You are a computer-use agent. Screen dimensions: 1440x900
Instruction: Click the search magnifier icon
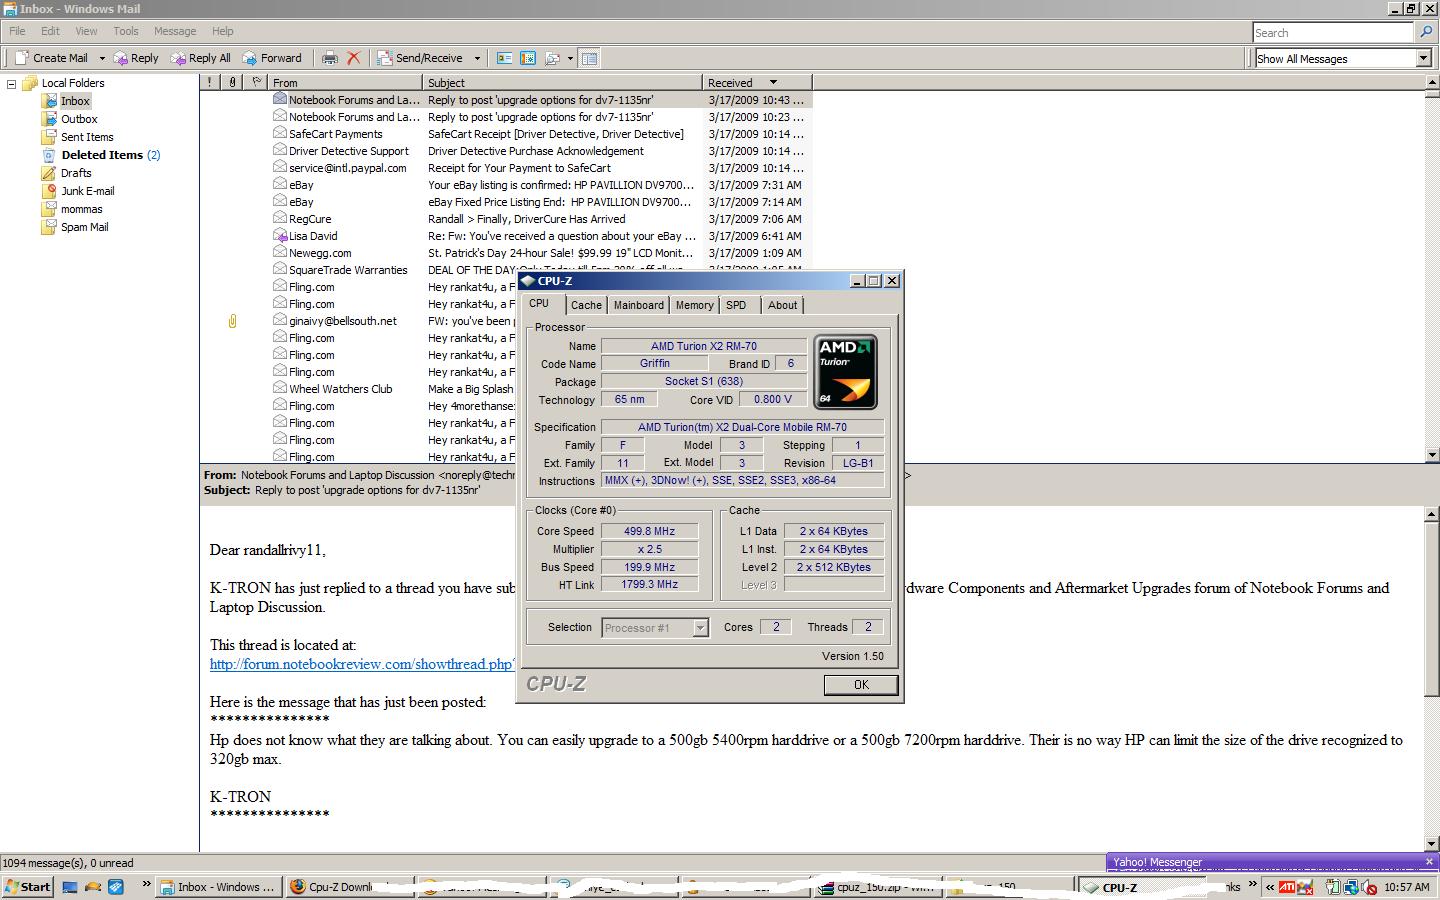(x=1427, y=33)
